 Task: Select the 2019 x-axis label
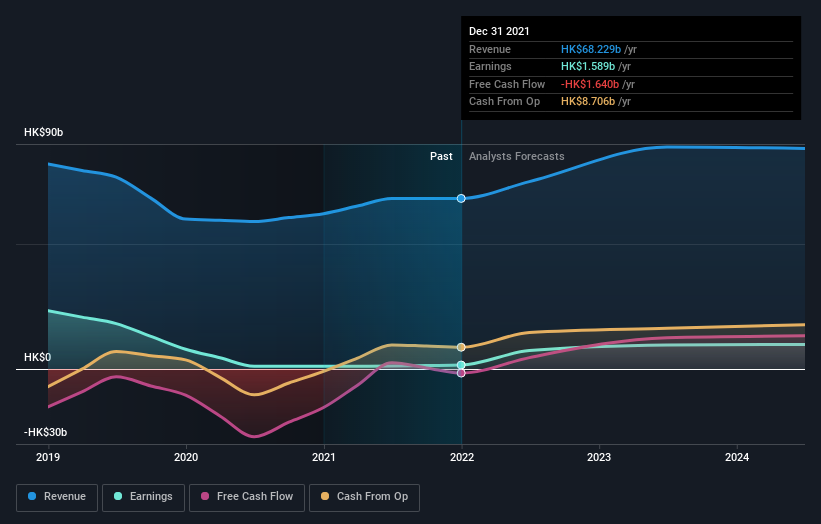click(x=48, y=458)
